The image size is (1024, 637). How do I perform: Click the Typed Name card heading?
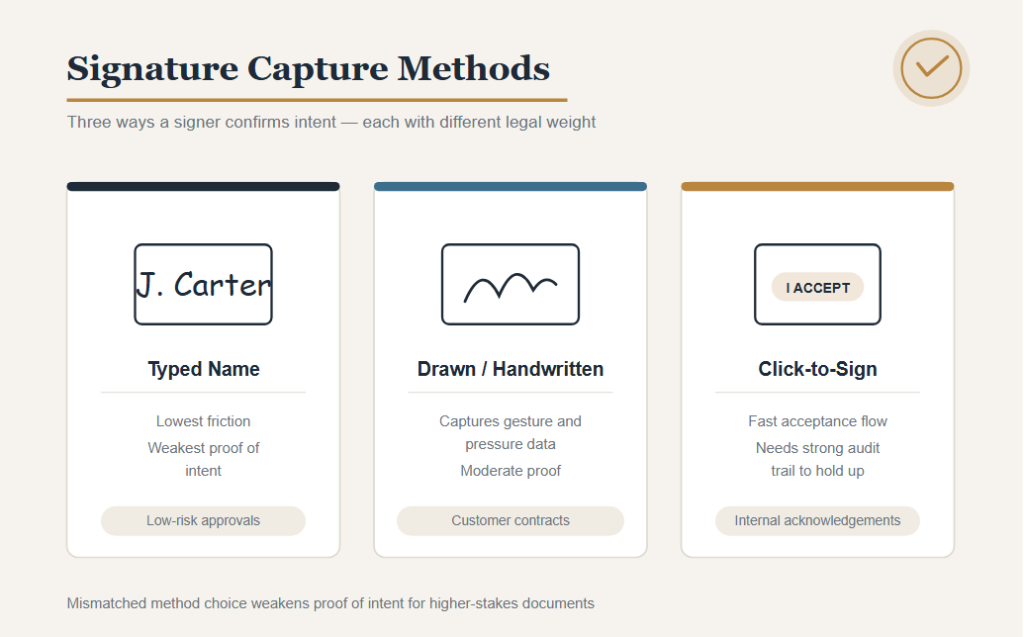click(203, 369)
